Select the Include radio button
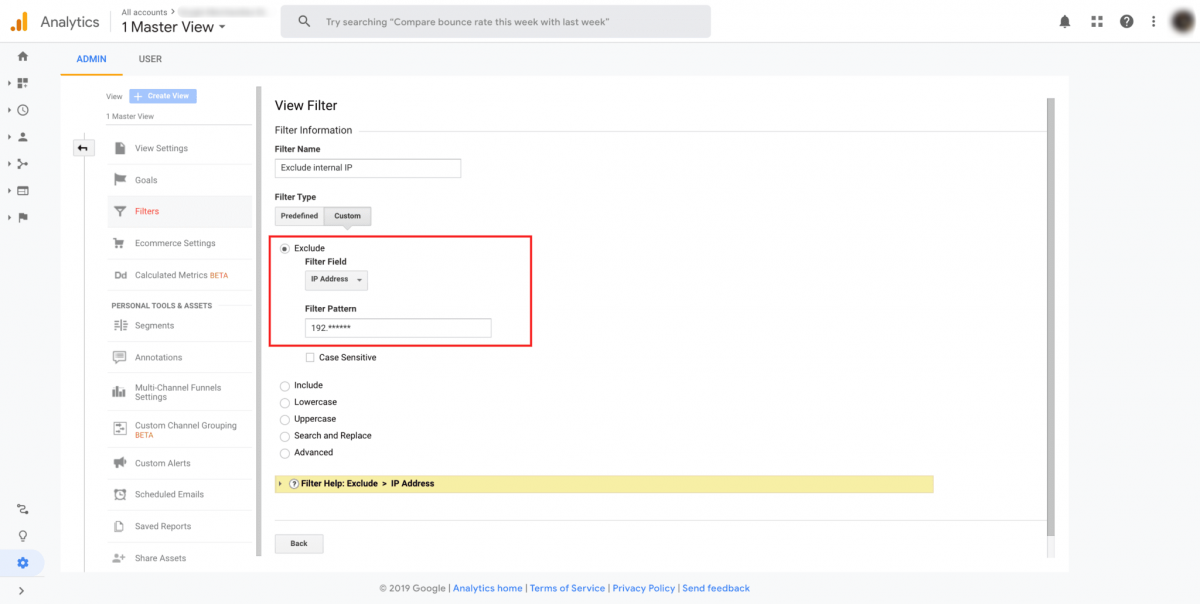 coord(285,385)
